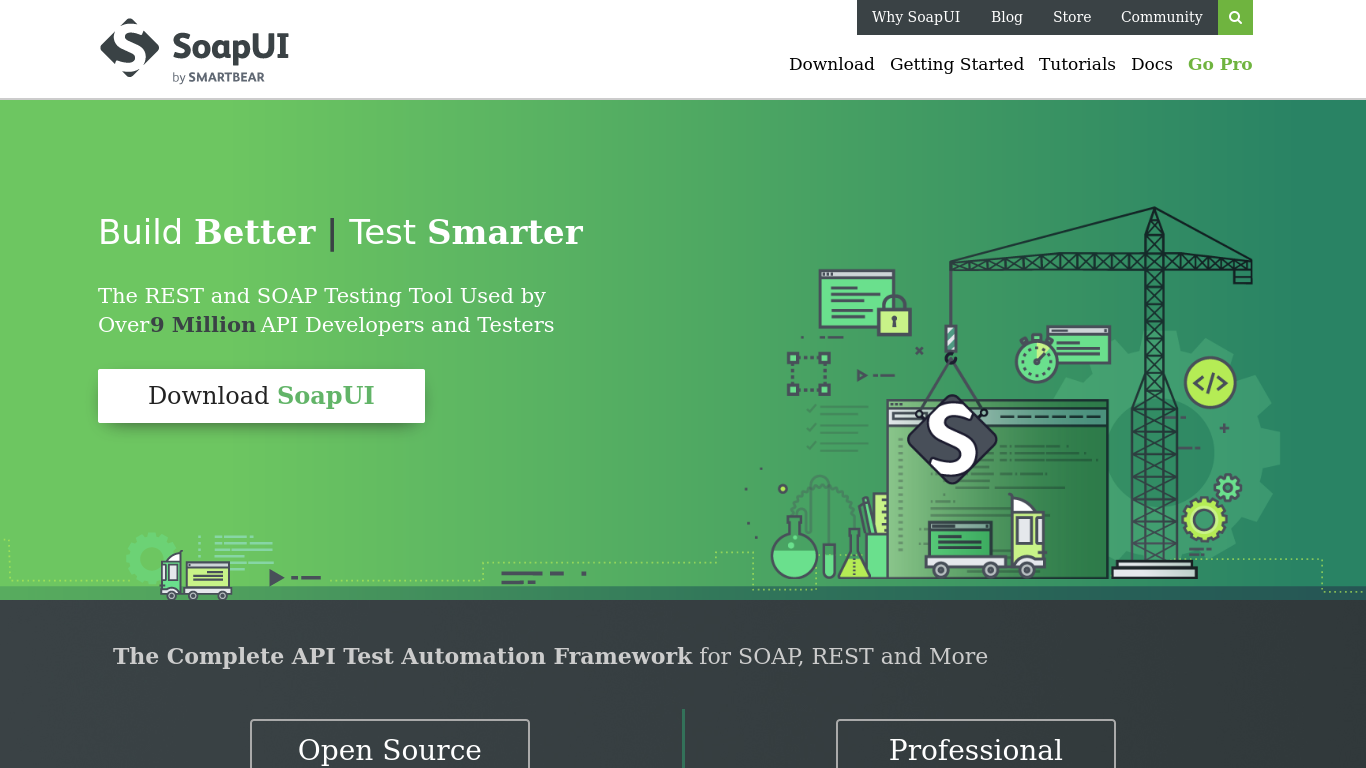
Task: Open the Why SoapUI menu item
Action: (916, 17)
